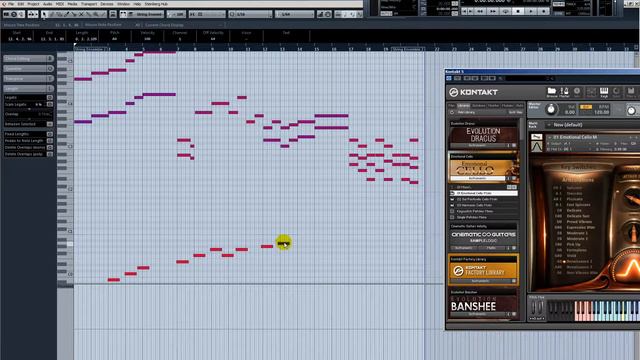Apply Fixed Lengths button
This screenshot has width=640, height=360.
(x=50, y=134)
